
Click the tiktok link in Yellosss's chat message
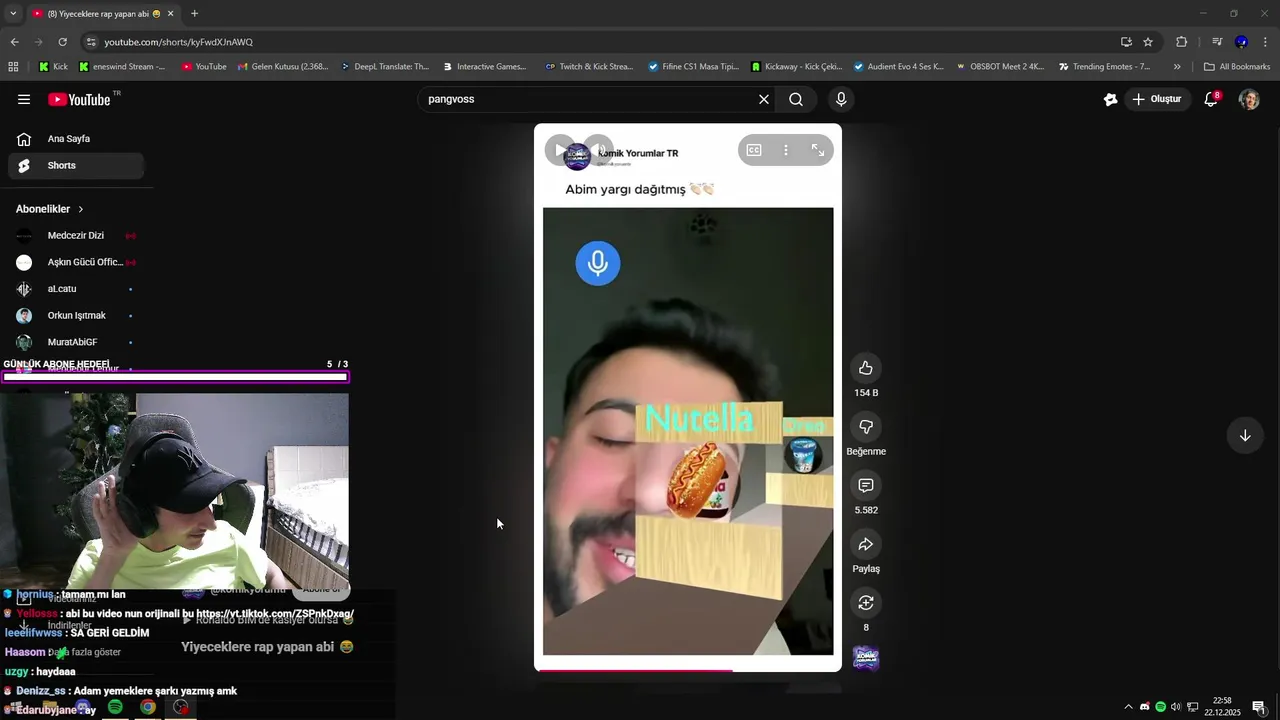(275, 614)
